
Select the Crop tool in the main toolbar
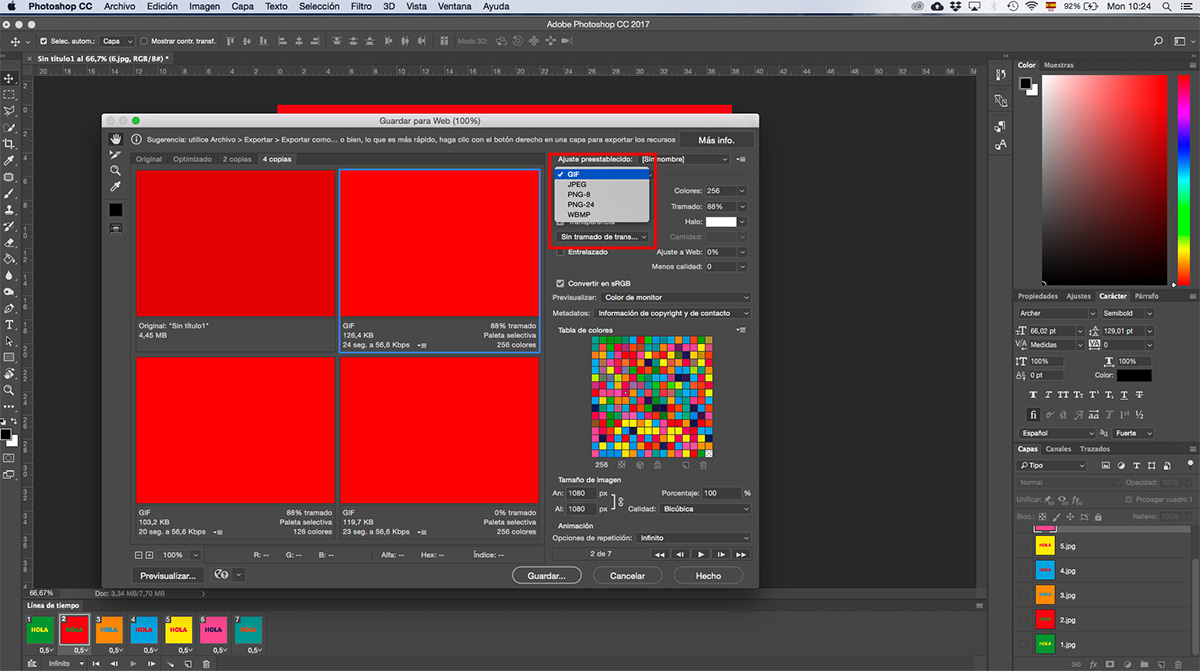coord(9,144)
